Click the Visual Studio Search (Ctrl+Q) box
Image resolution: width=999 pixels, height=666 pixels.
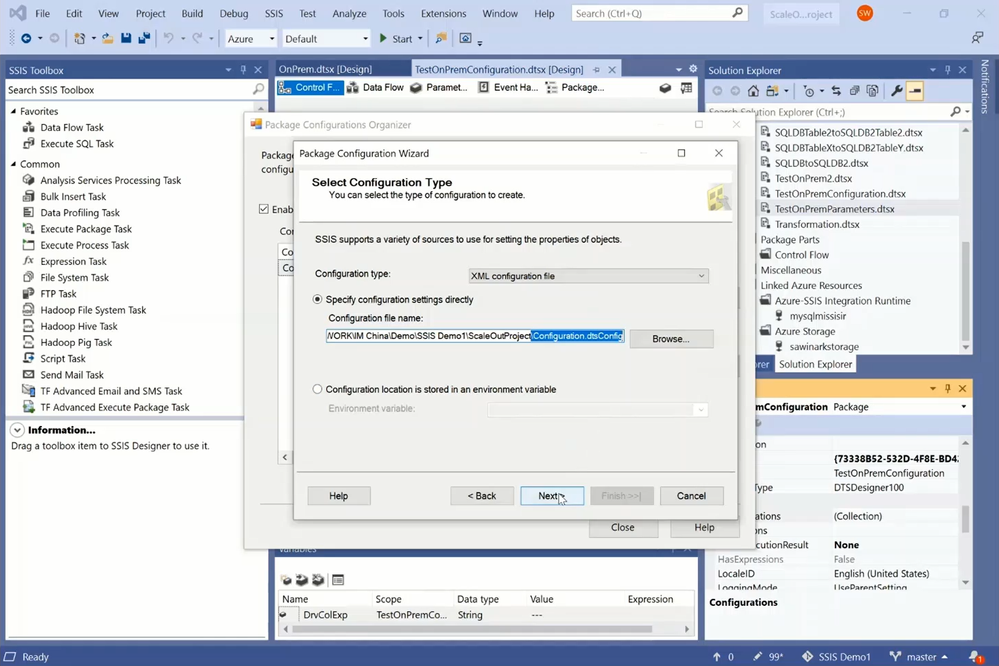[659, 13]
